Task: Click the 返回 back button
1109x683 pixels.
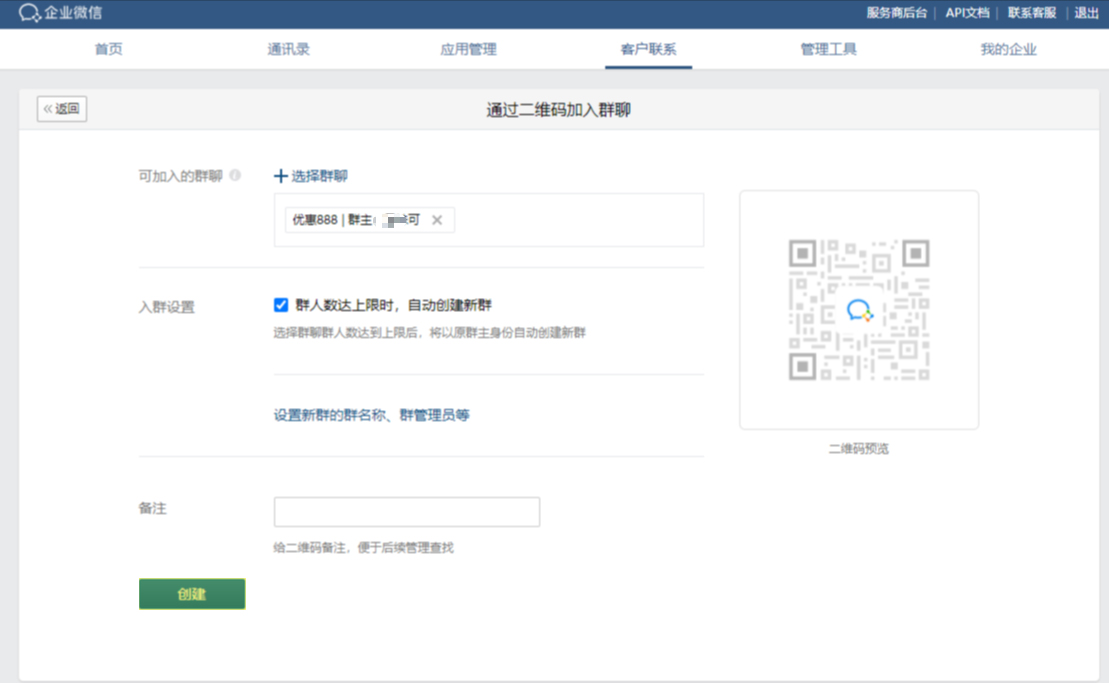Action: pyautogui.click(x=62, y=109)
